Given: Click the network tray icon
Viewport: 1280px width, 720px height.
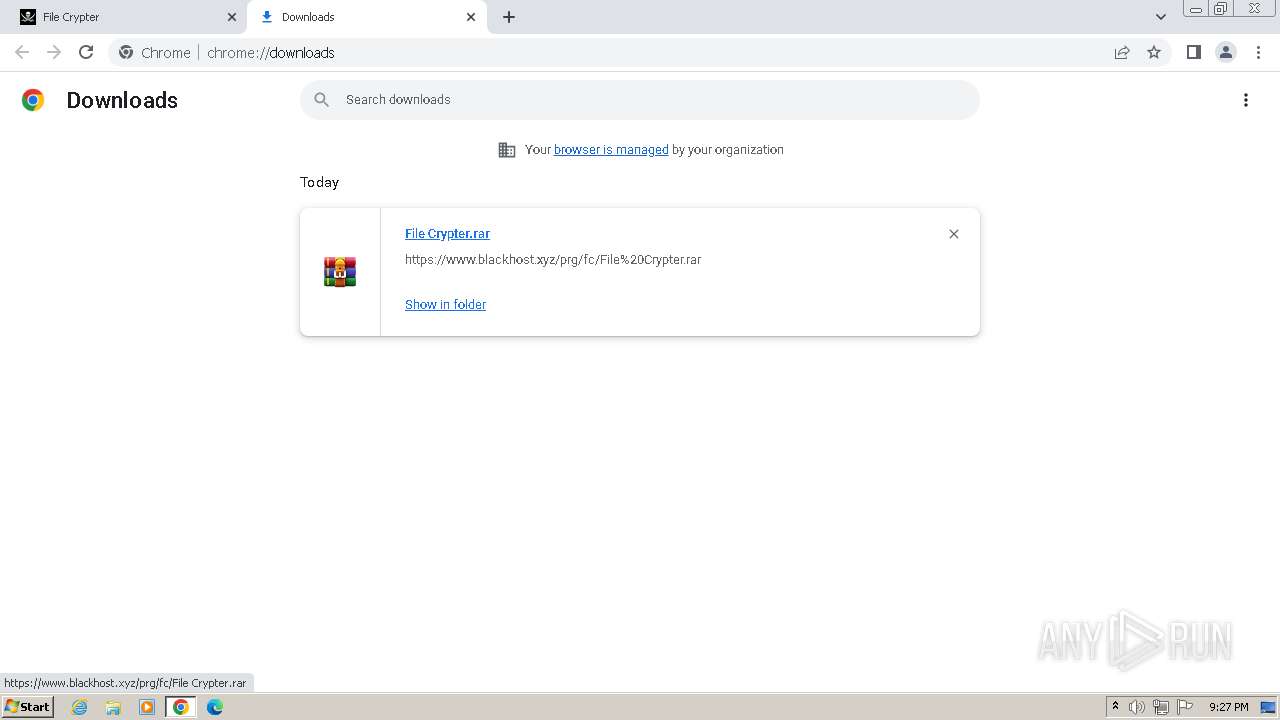Looking at the screenshot, I should point(1161,707).
